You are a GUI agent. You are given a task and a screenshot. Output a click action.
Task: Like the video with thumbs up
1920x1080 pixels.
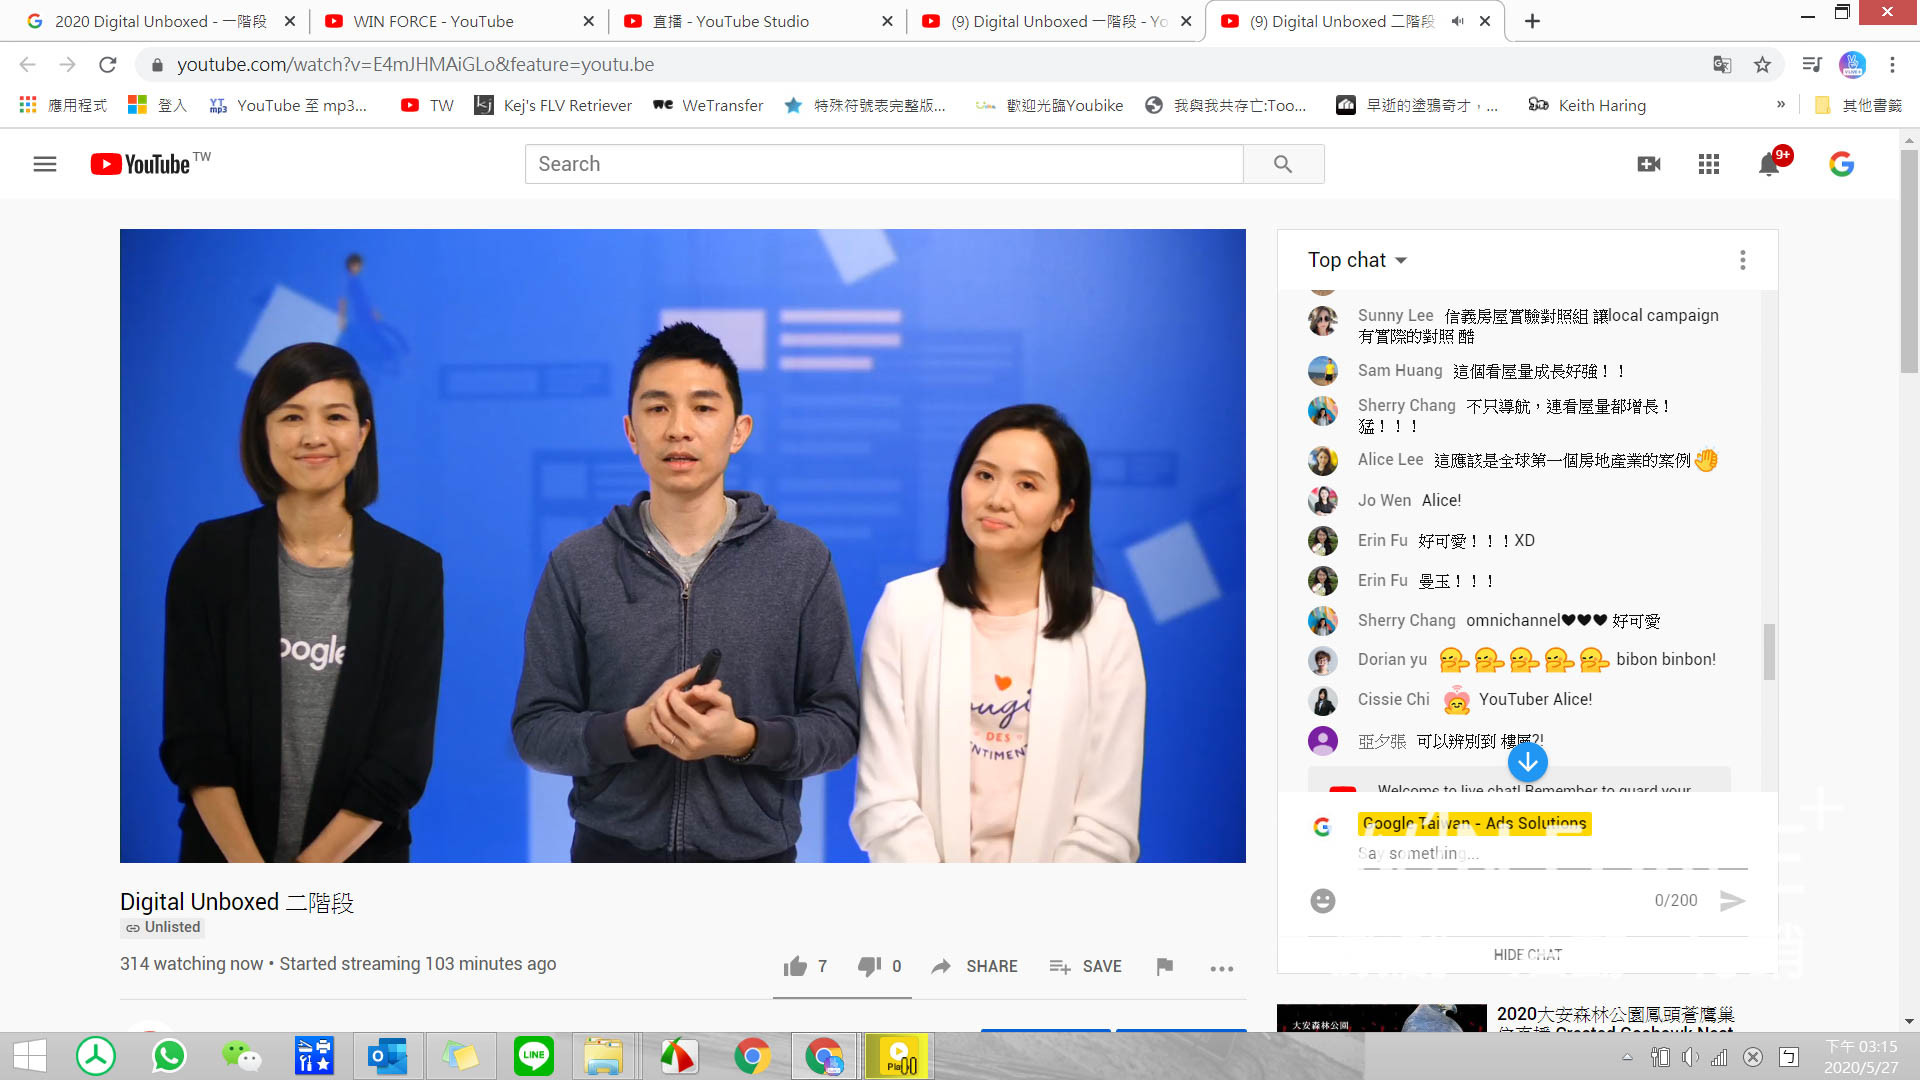click(796, 966)
